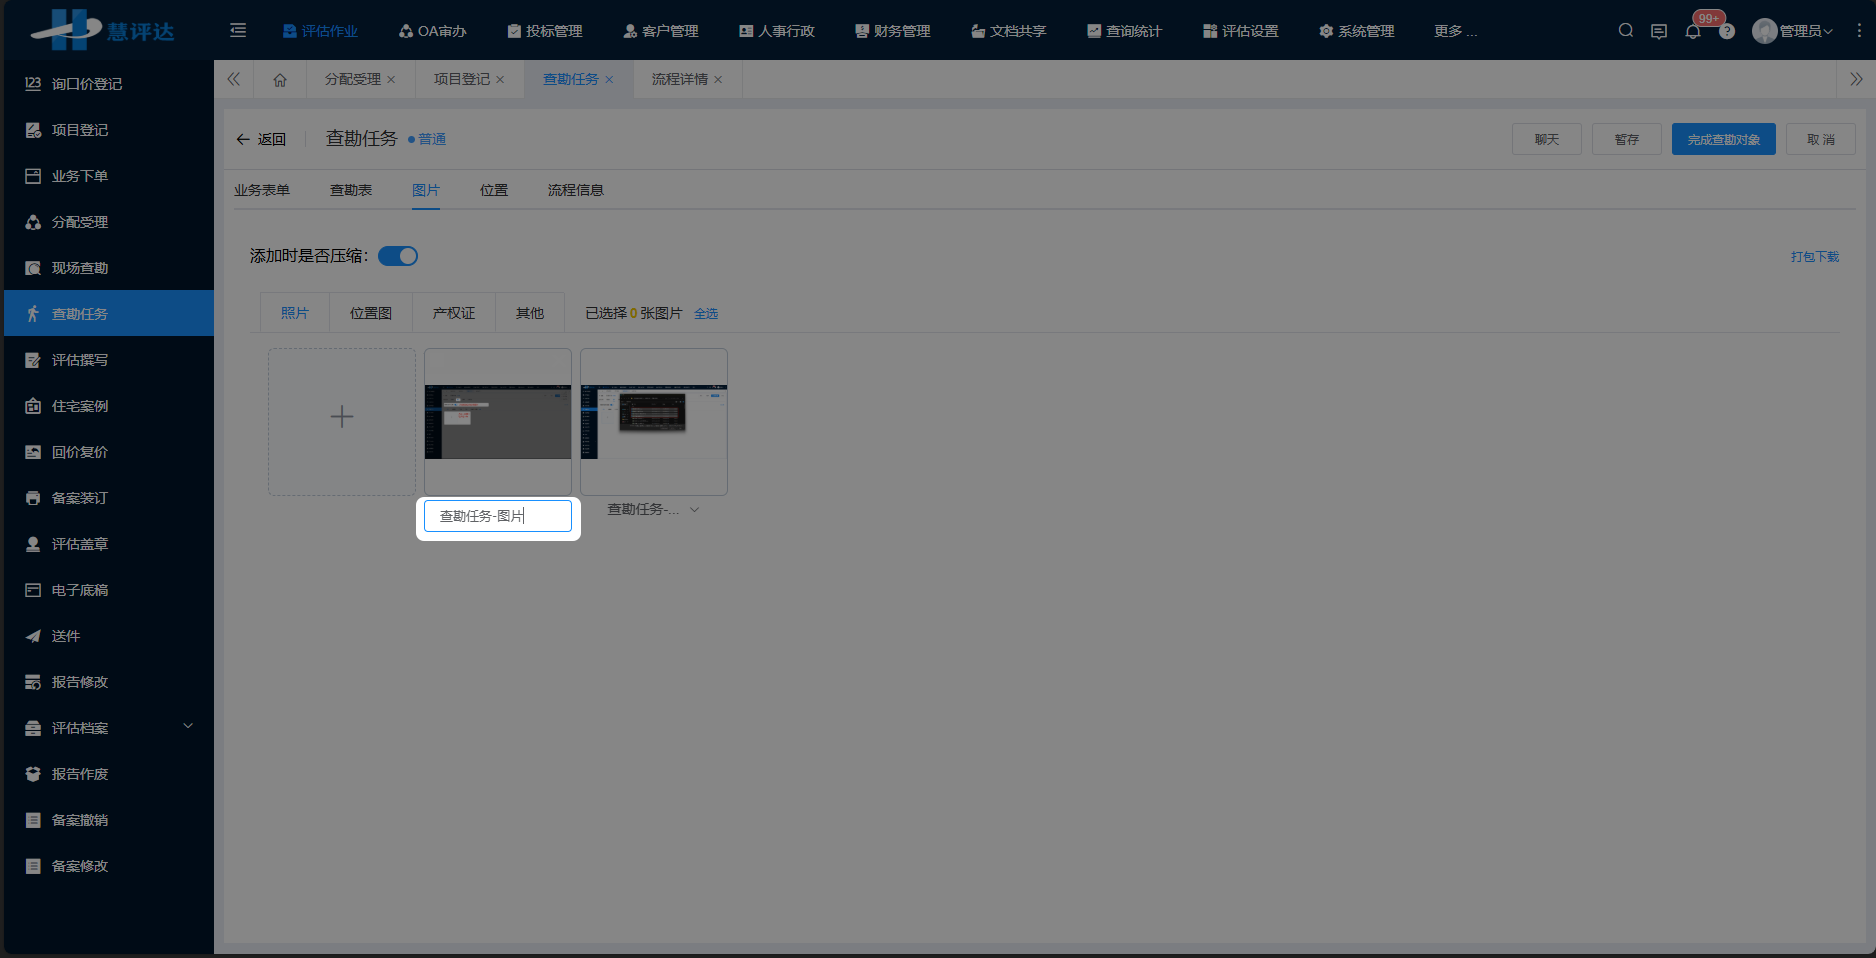
Task: Select the 位置图 image category tab
Action: point(370,313)
